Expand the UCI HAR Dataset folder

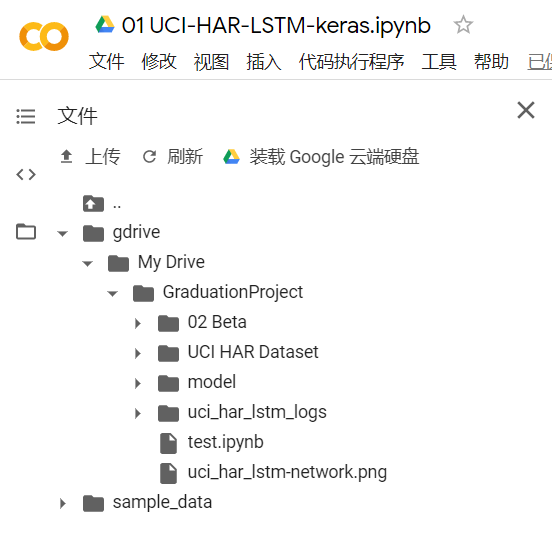tap(138, 354)
